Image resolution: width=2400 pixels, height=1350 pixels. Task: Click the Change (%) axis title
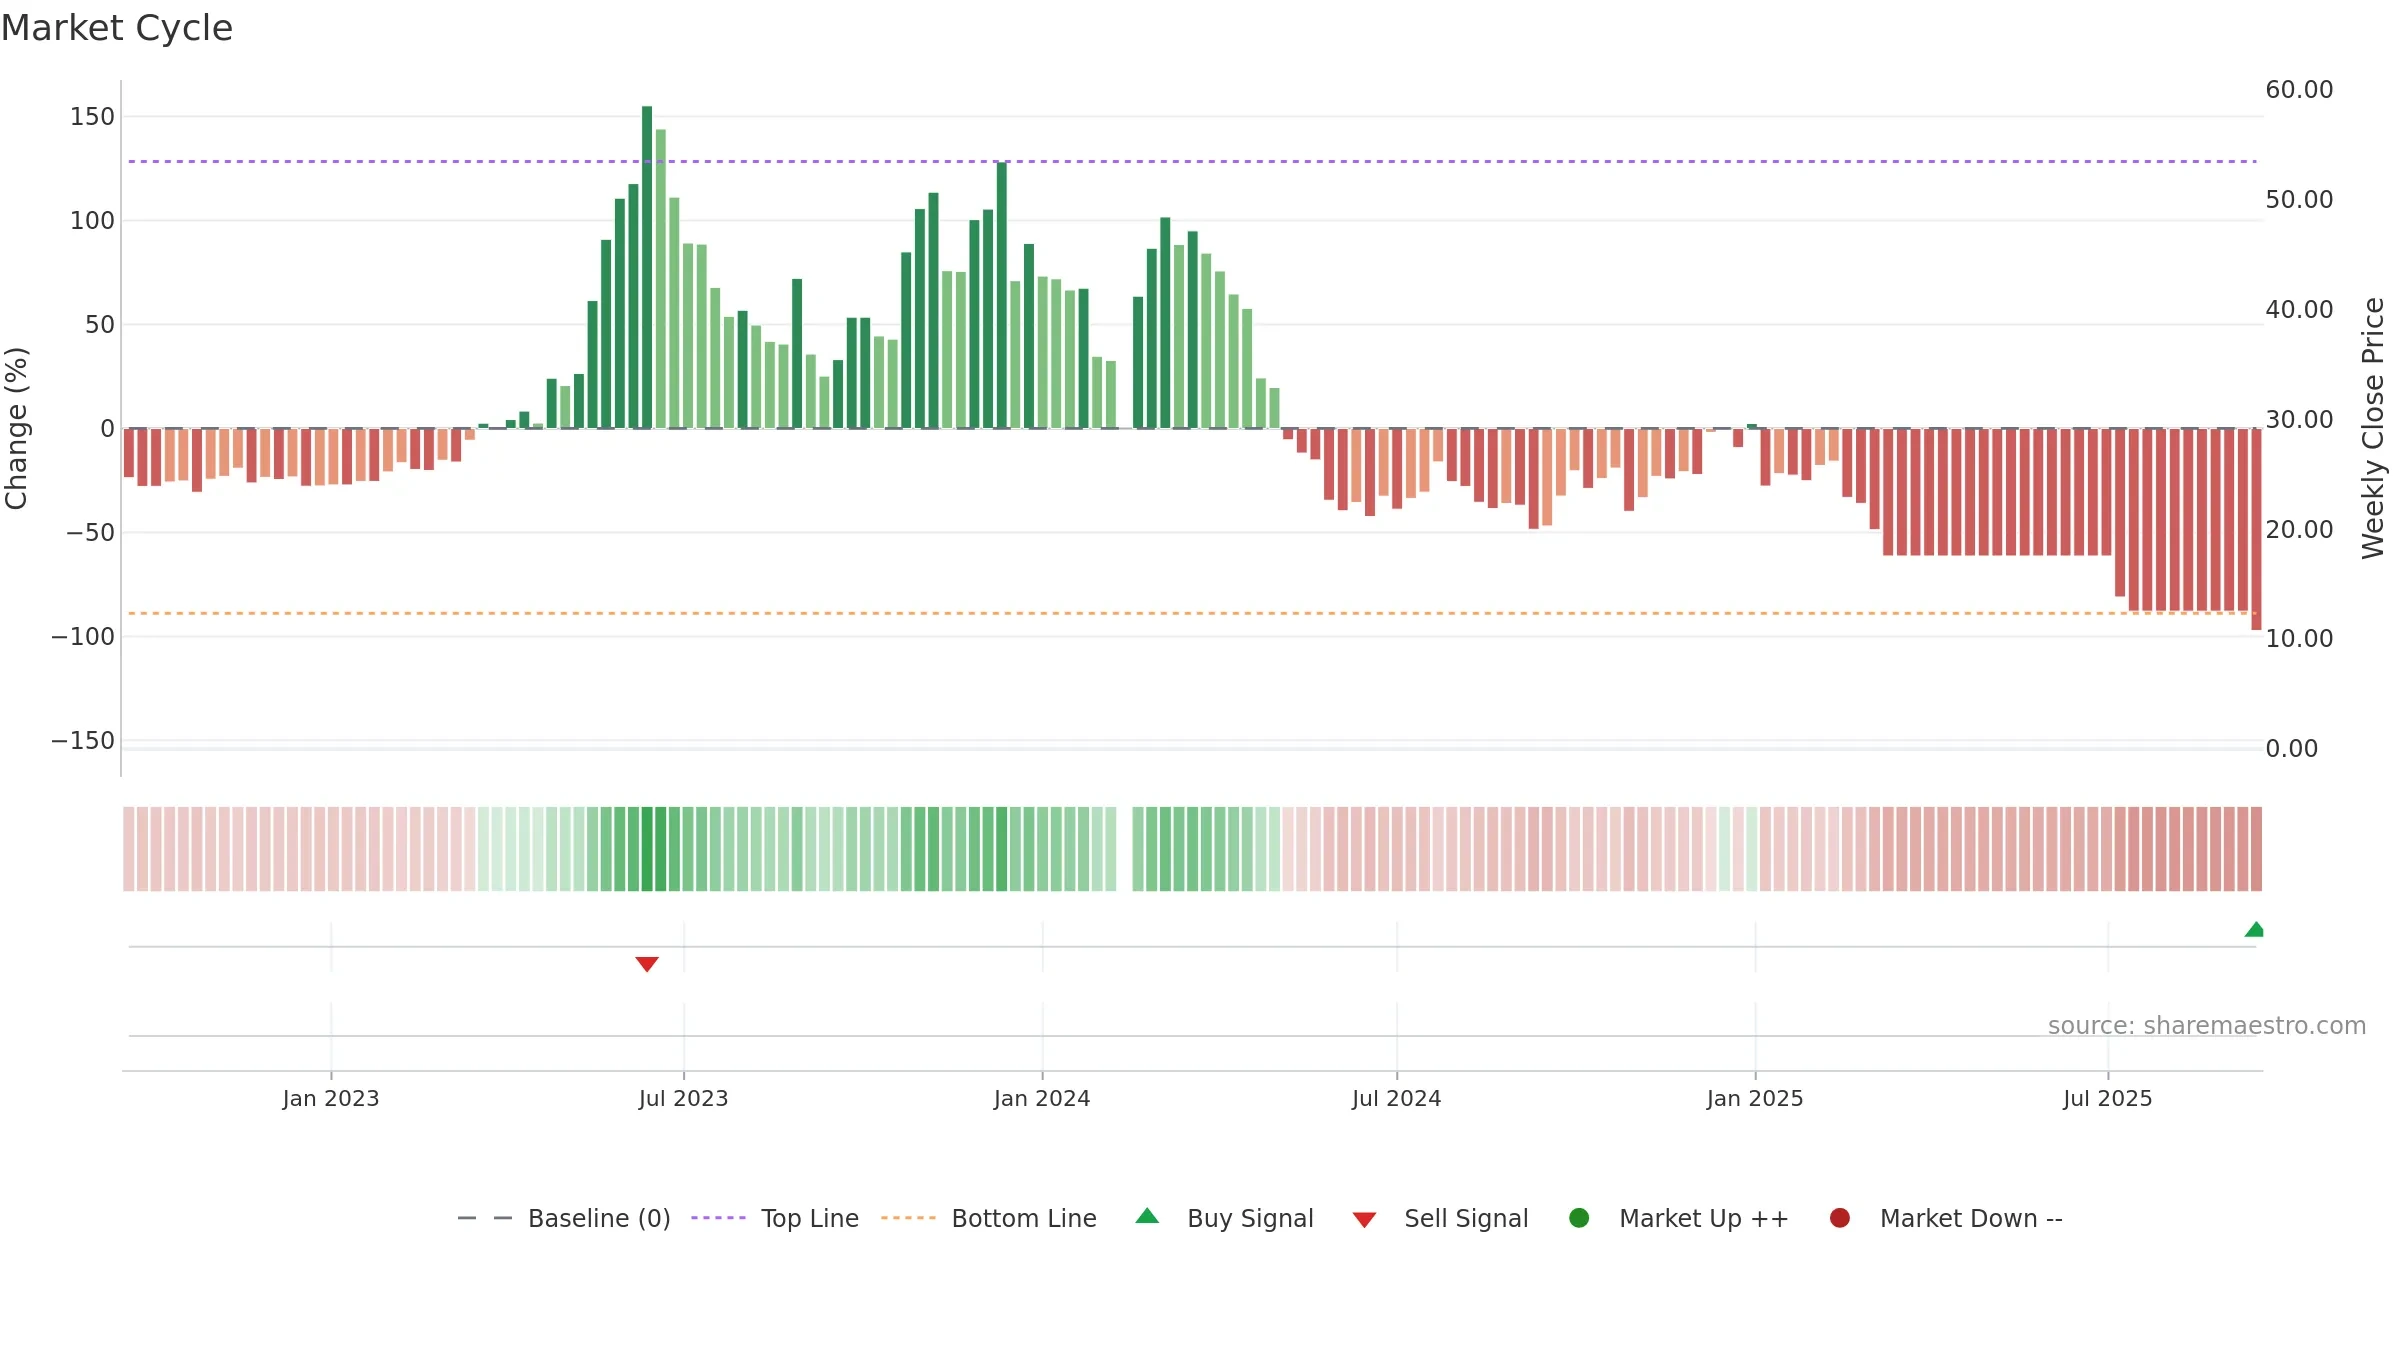16,428
